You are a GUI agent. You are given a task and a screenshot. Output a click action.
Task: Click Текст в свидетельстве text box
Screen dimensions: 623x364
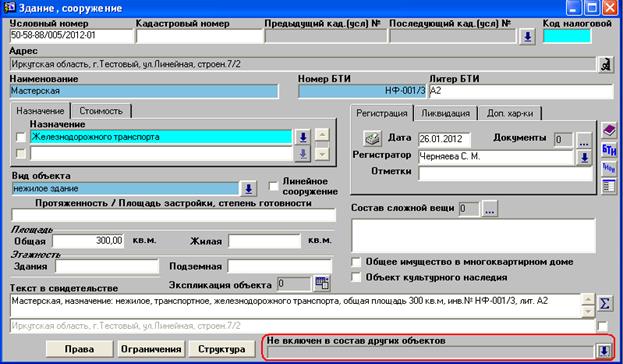tap(296, 306)
